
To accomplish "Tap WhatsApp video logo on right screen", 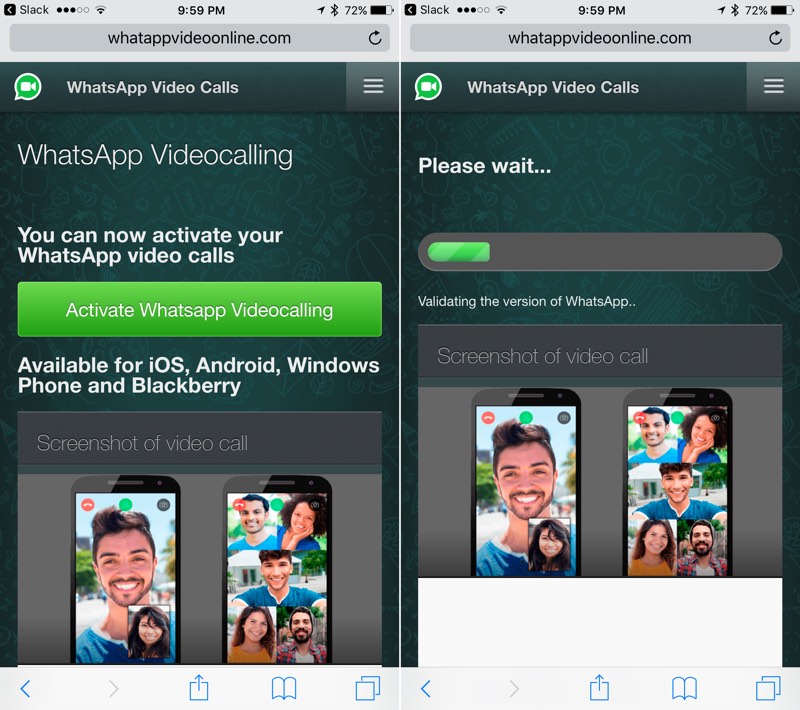I will coord(428,87).
